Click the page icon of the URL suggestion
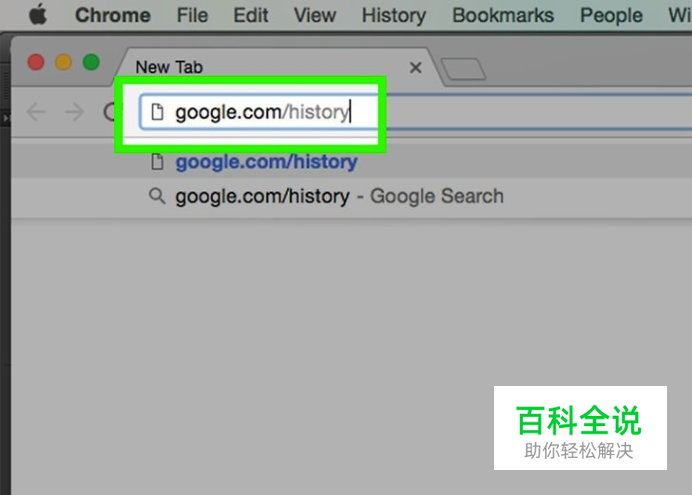 pos(157,162)
